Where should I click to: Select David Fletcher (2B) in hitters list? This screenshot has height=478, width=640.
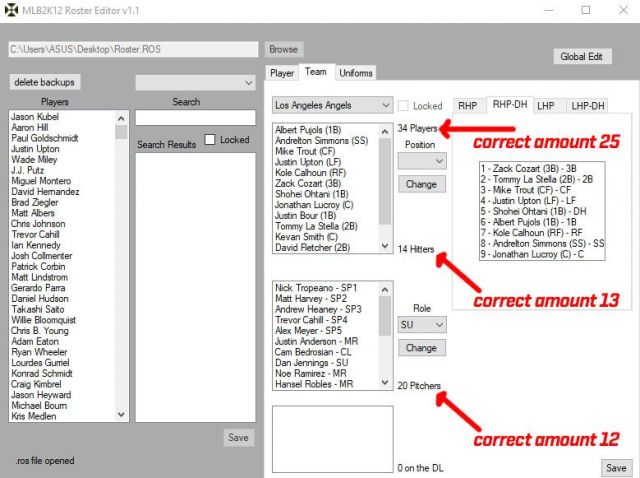(x=326, y=247)
